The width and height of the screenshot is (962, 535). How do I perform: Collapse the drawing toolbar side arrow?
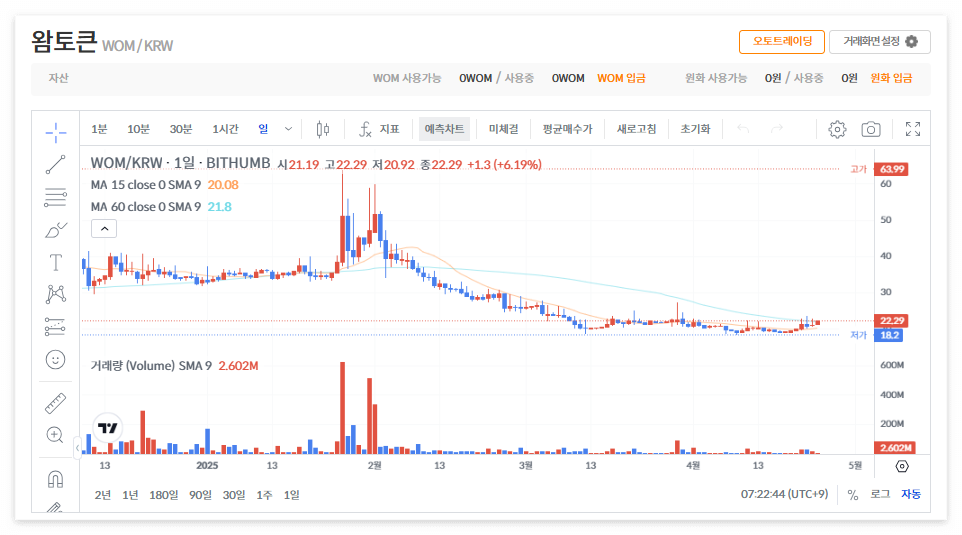(x=77, y=448)
